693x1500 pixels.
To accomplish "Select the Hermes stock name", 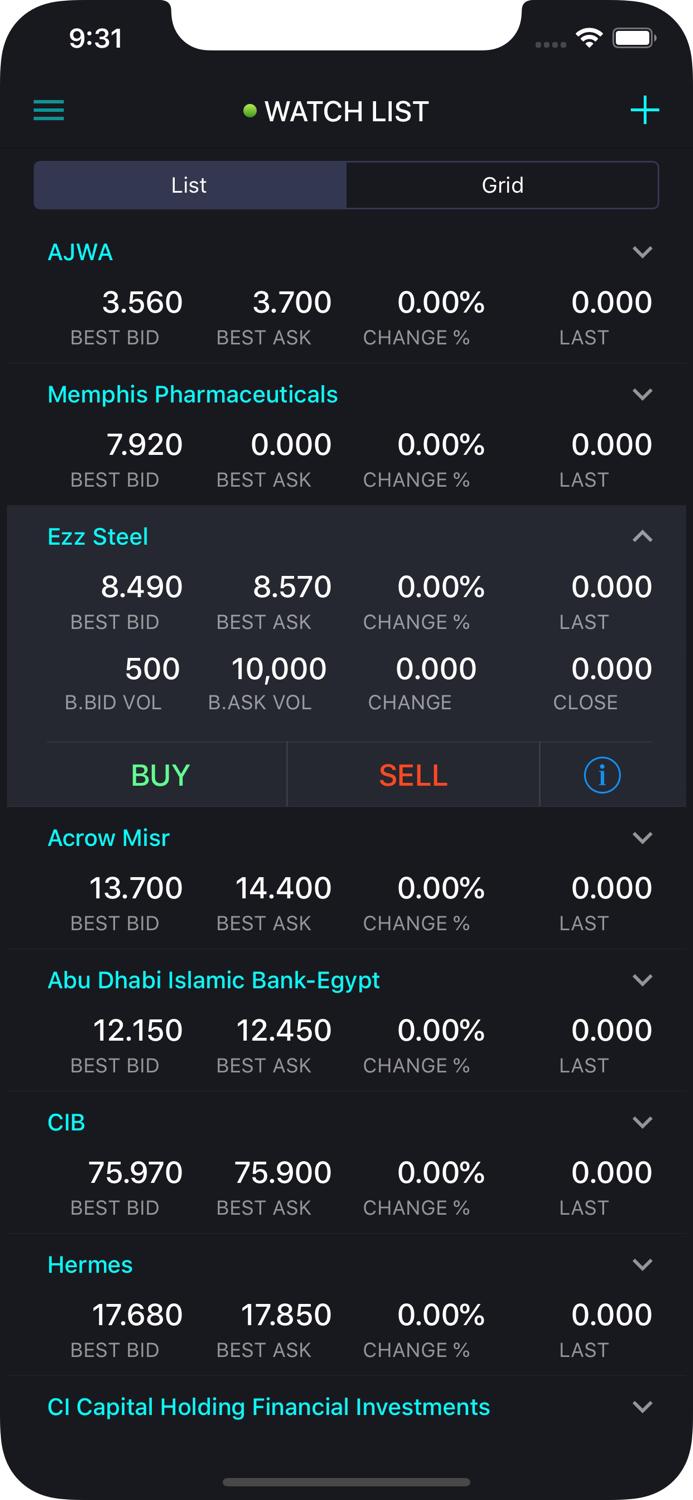I will click(89, 1264).
